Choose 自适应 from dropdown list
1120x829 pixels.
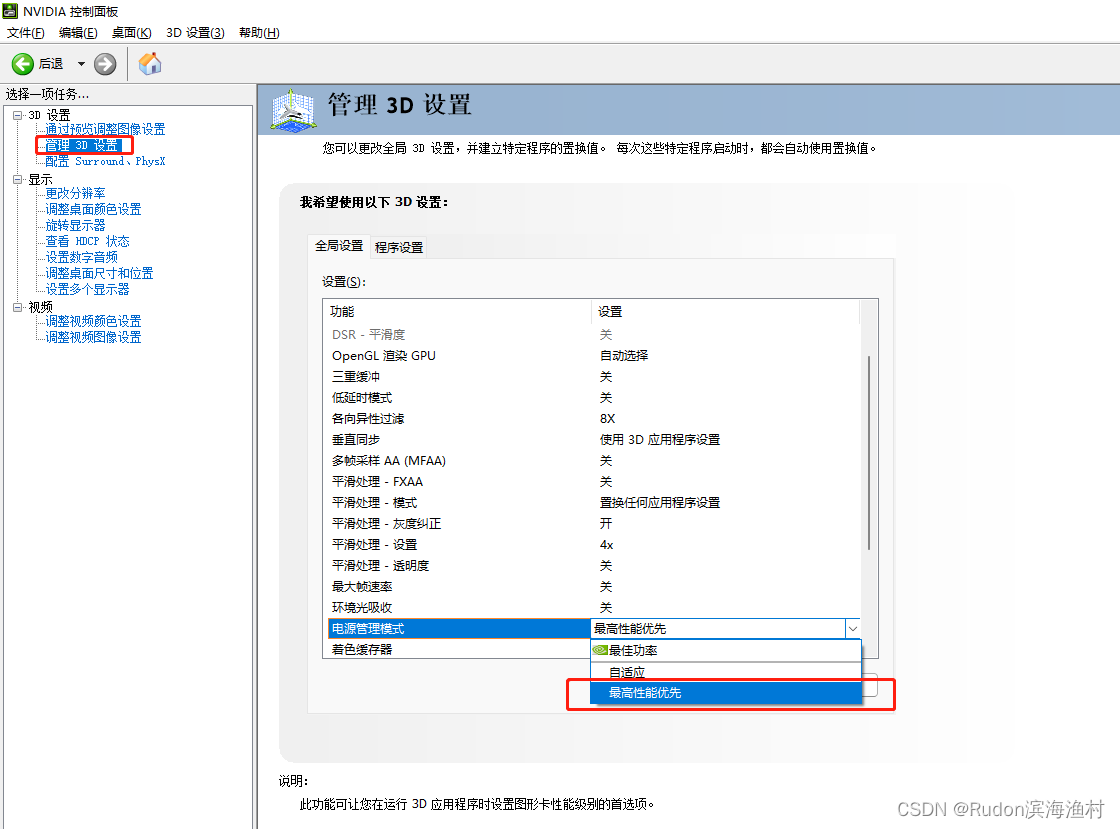[726, 672]
